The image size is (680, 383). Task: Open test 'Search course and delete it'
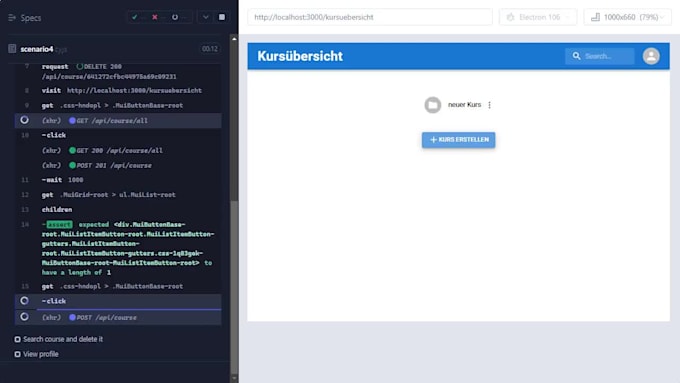pos(63,339)
